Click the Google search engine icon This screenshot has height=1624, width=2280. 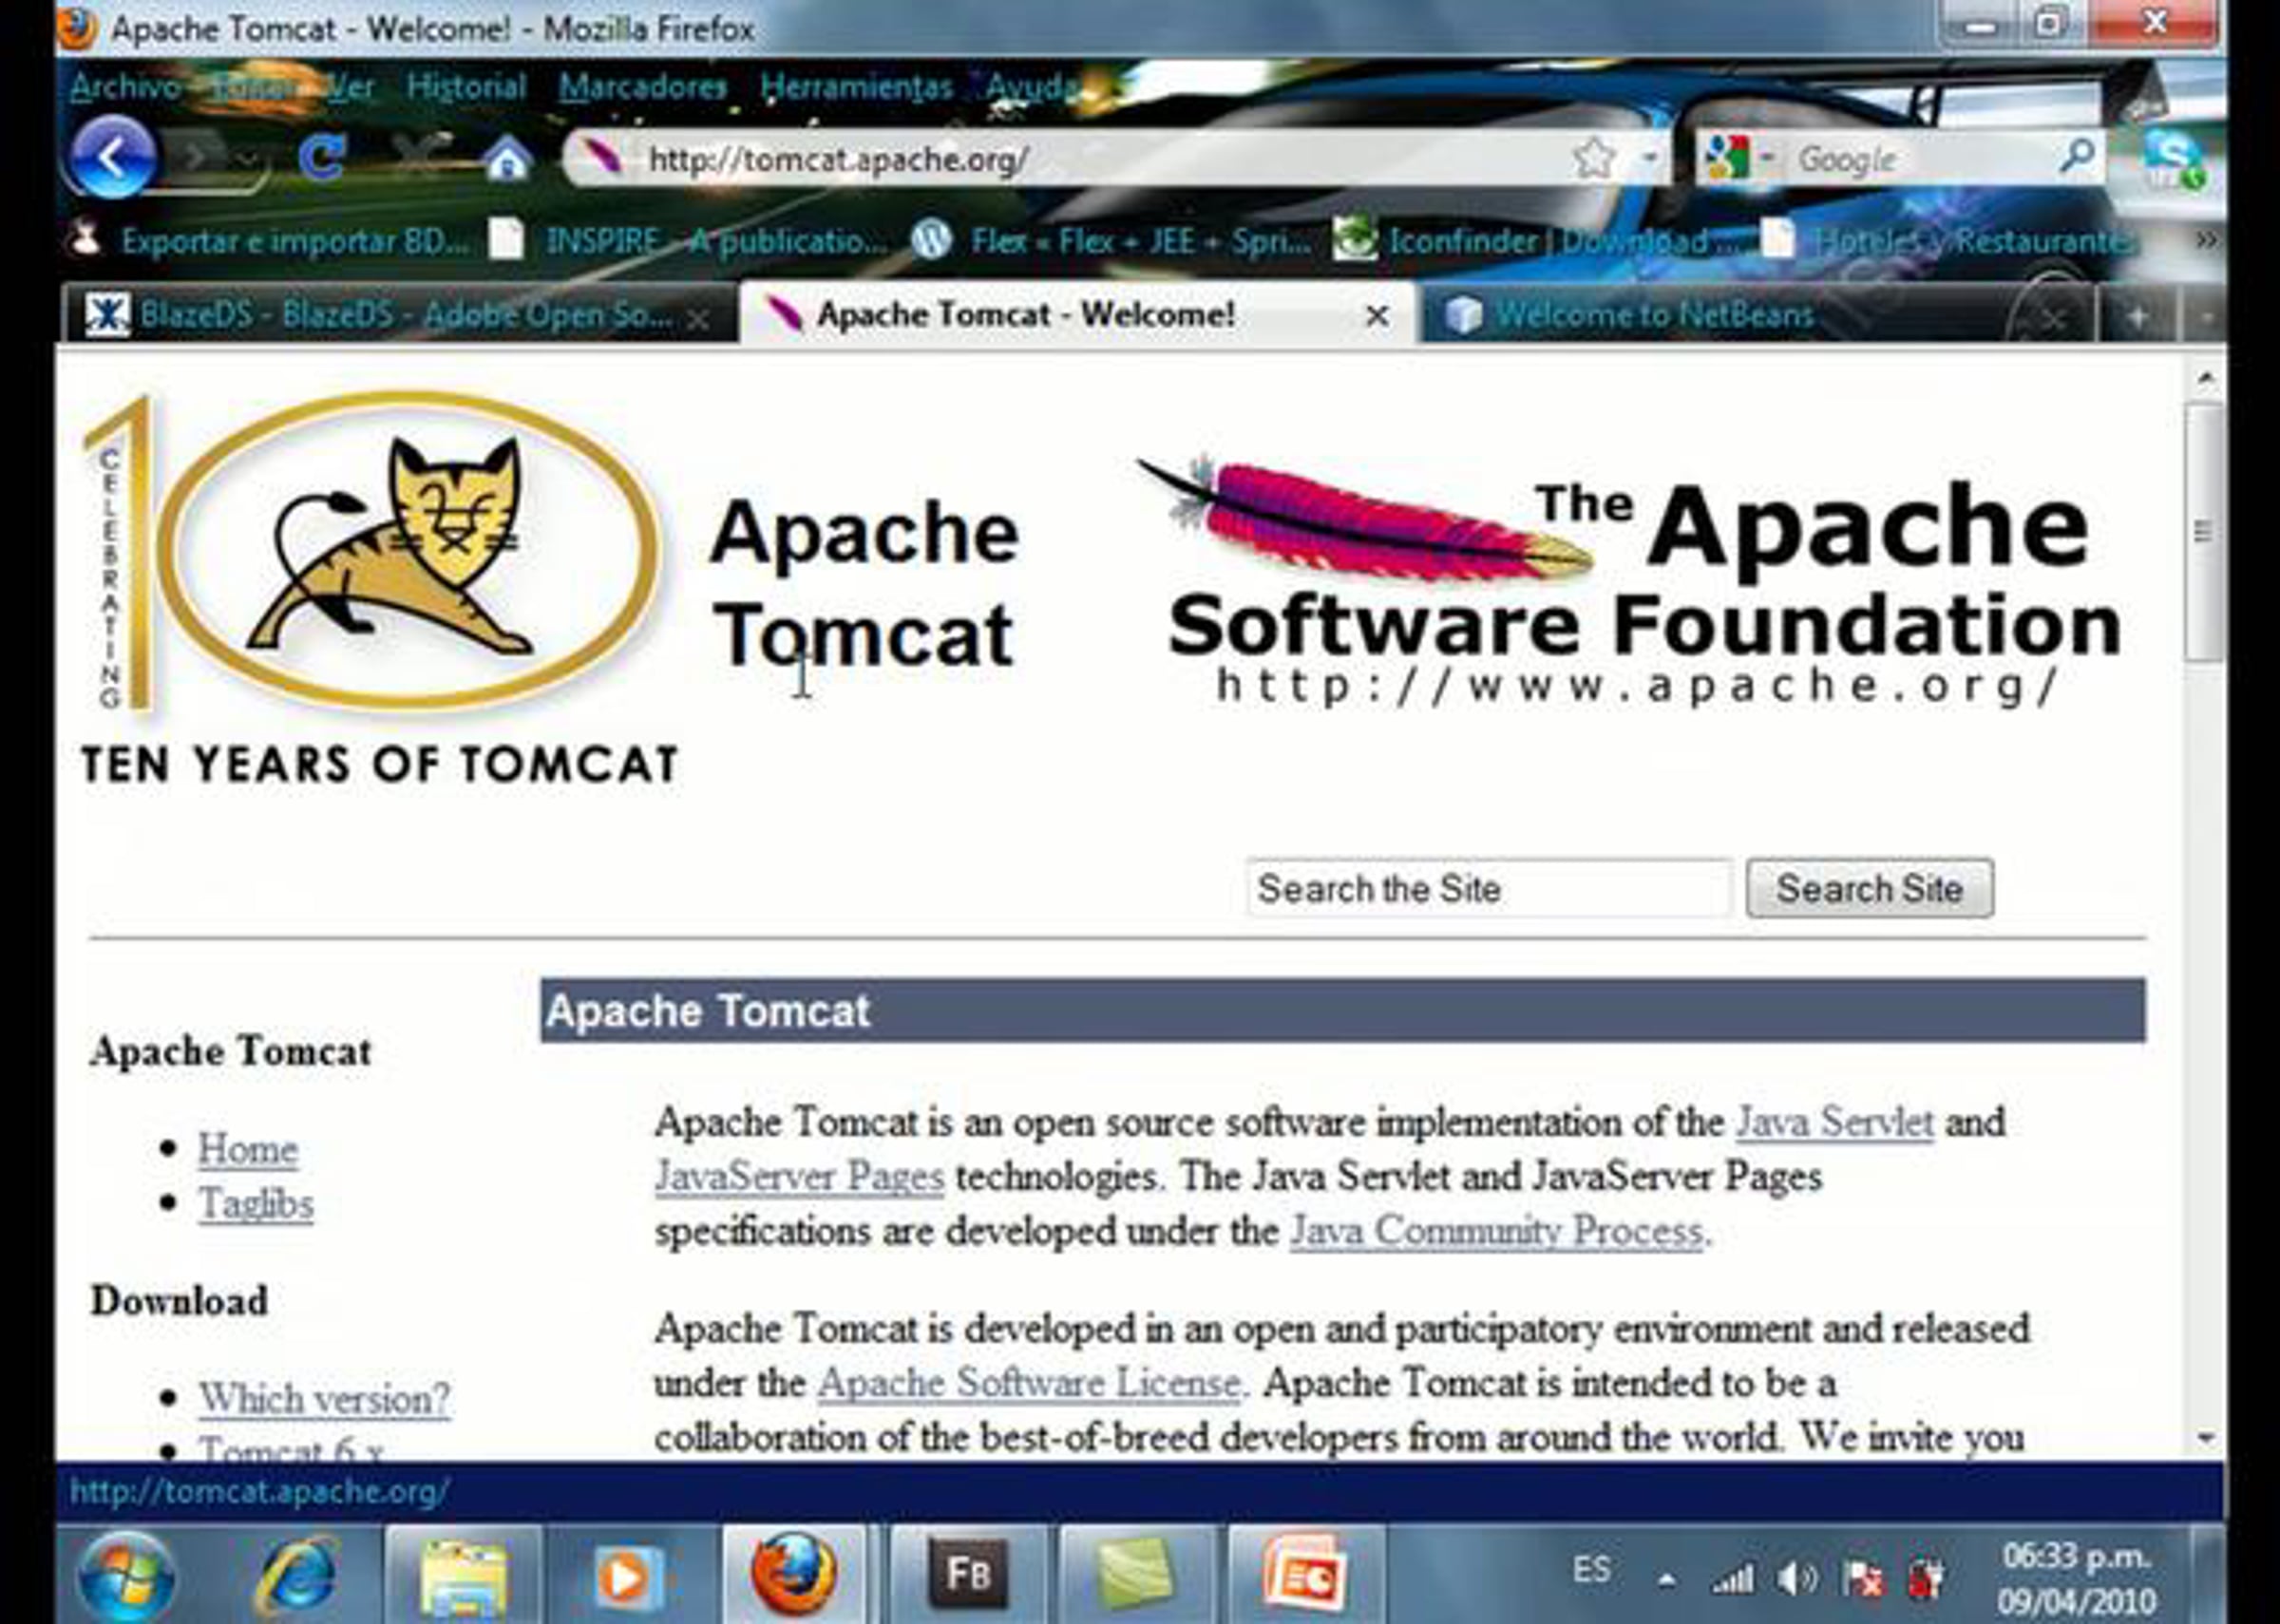(x=1729, y=157)
